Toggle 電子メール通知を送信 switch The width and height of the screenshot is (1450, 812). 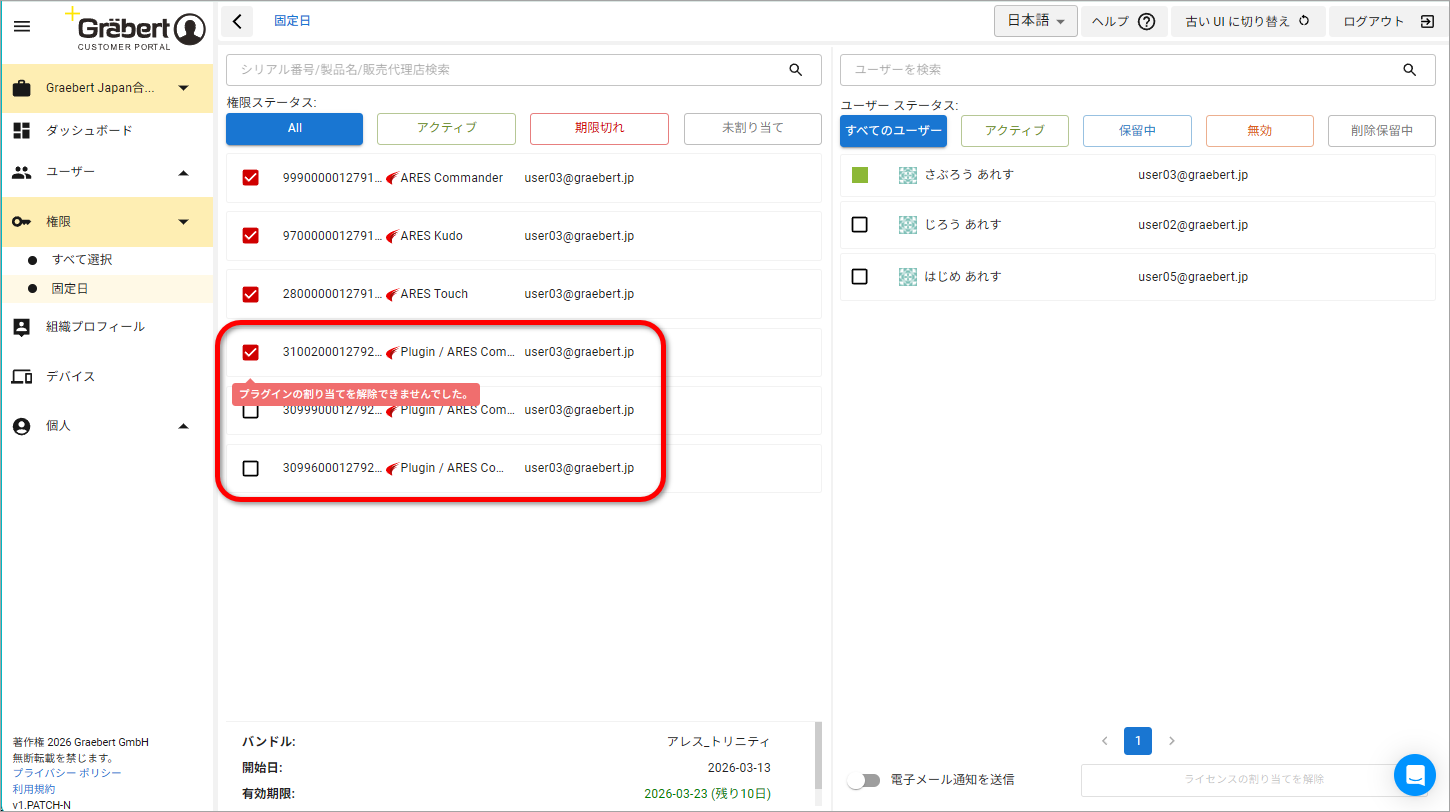863,780
